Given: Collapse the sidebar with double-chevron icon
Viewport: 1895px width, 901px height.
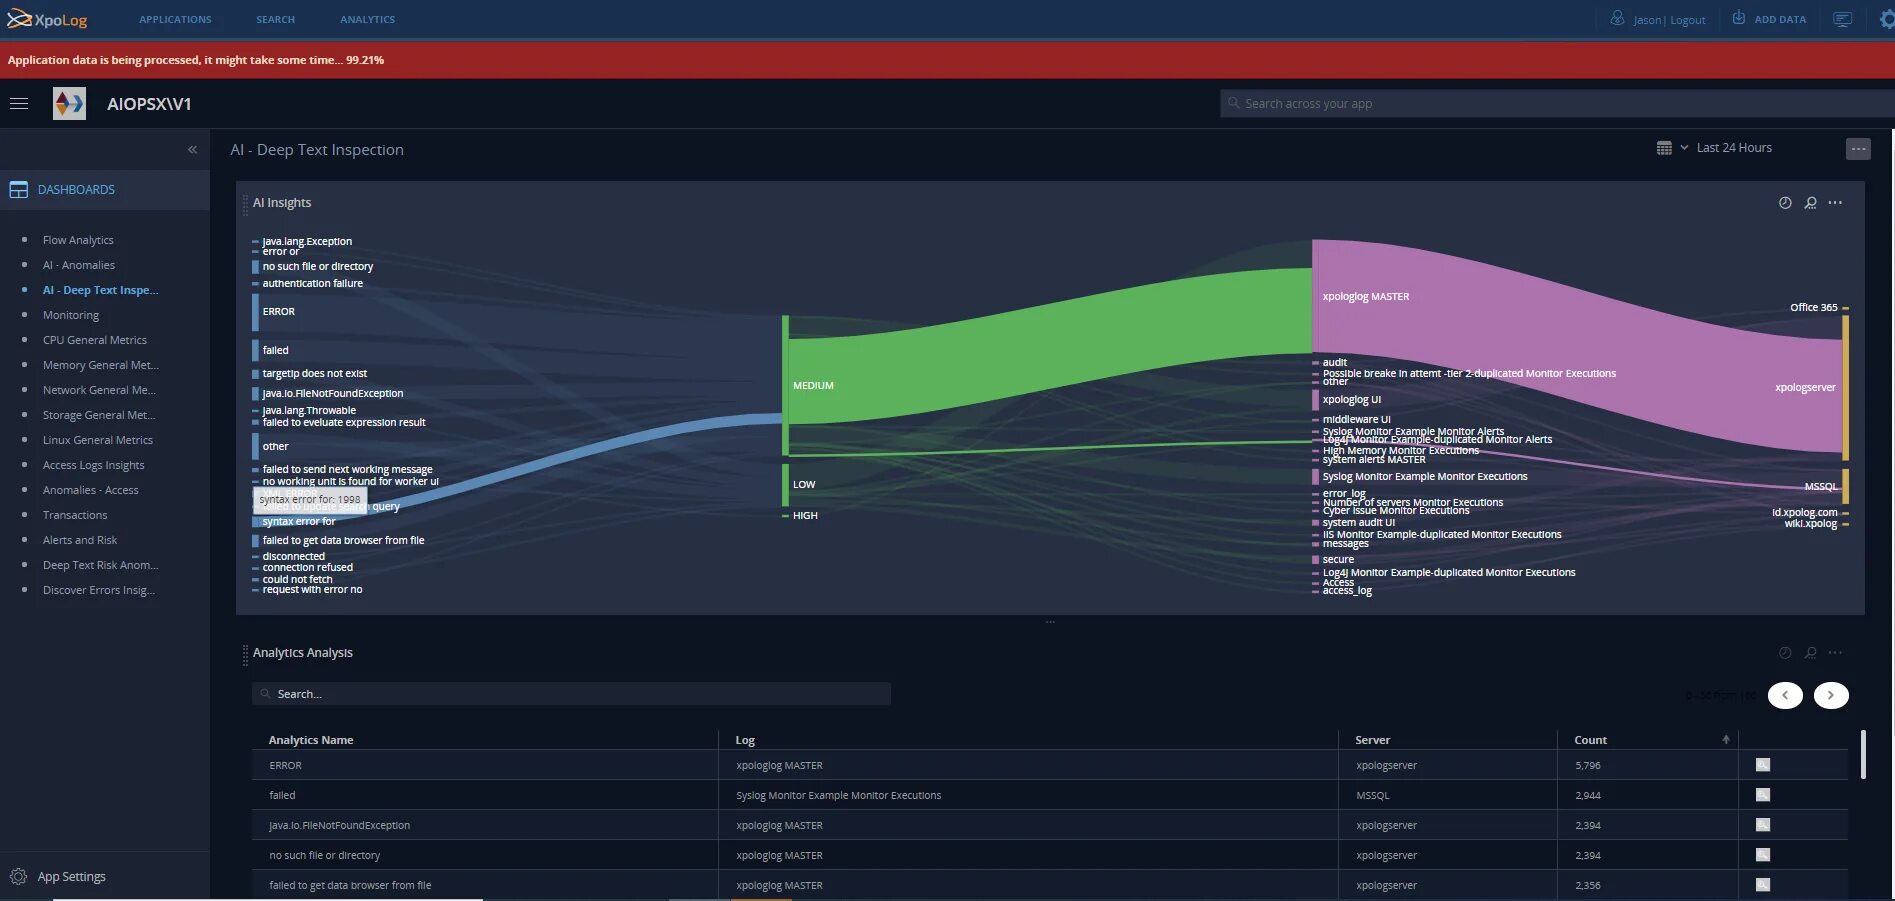Looking at the screenshot, I should coord(192,150).
